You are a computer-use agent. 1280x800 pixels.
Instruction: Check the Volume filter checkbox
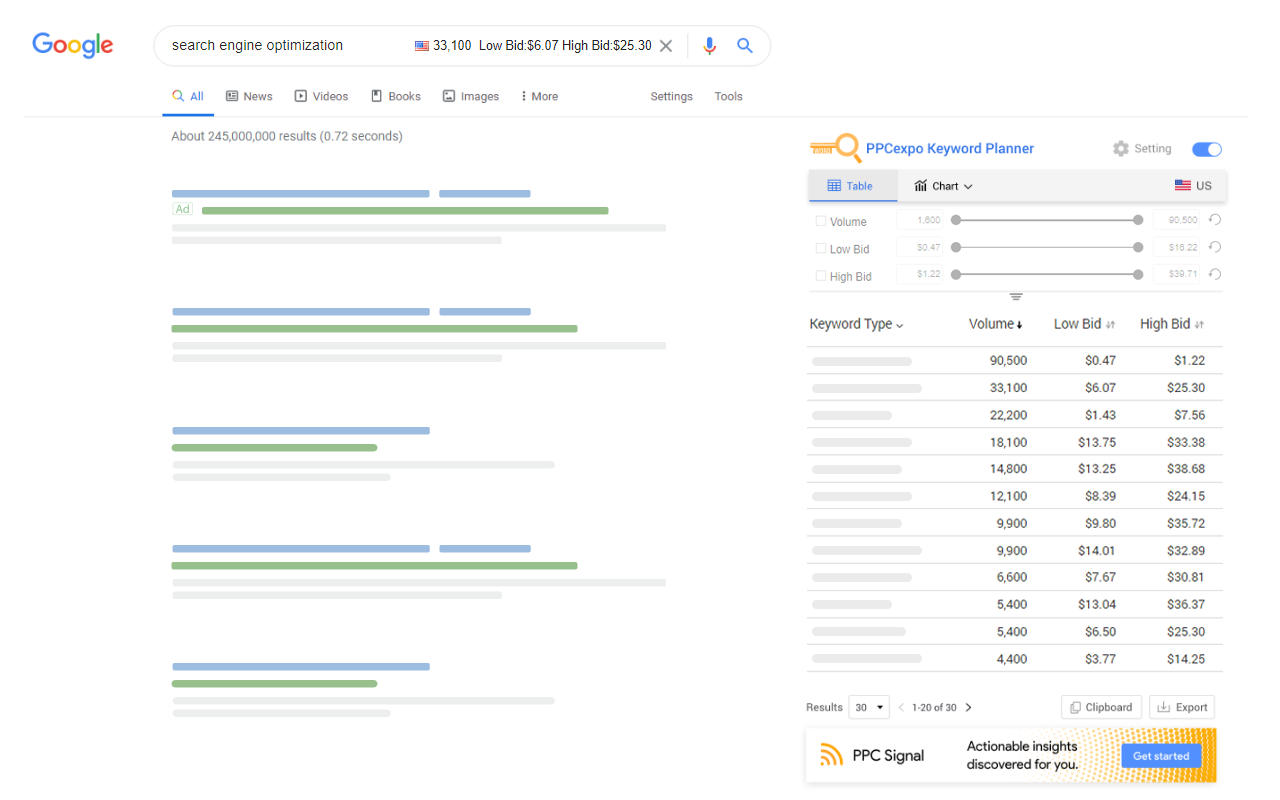click(821, 221)
